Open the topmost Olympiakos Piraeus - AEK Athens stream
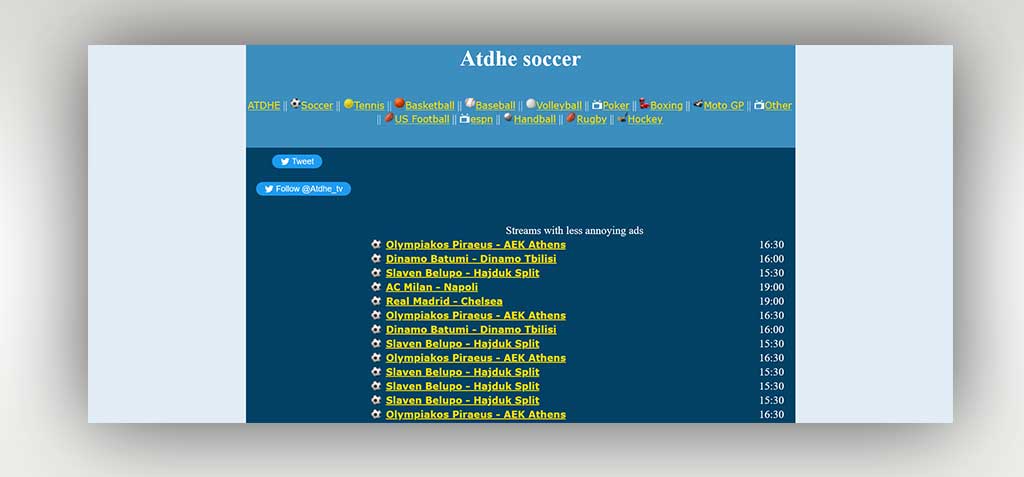 pos(475,244)
